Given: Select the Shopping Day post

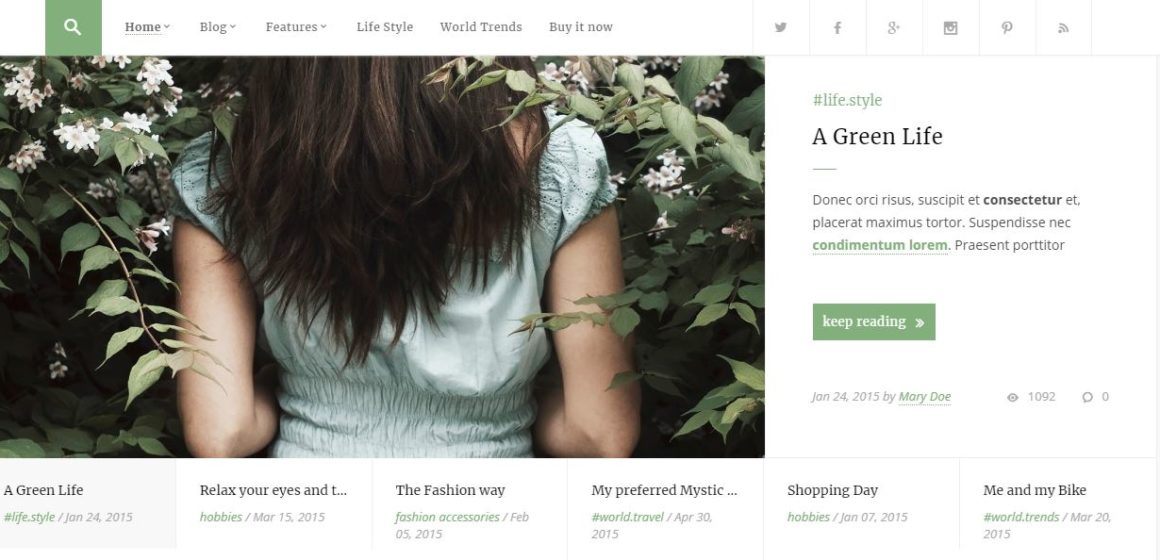Looking at the screenshot, I should pyautogui.click(x=861, y=504).
